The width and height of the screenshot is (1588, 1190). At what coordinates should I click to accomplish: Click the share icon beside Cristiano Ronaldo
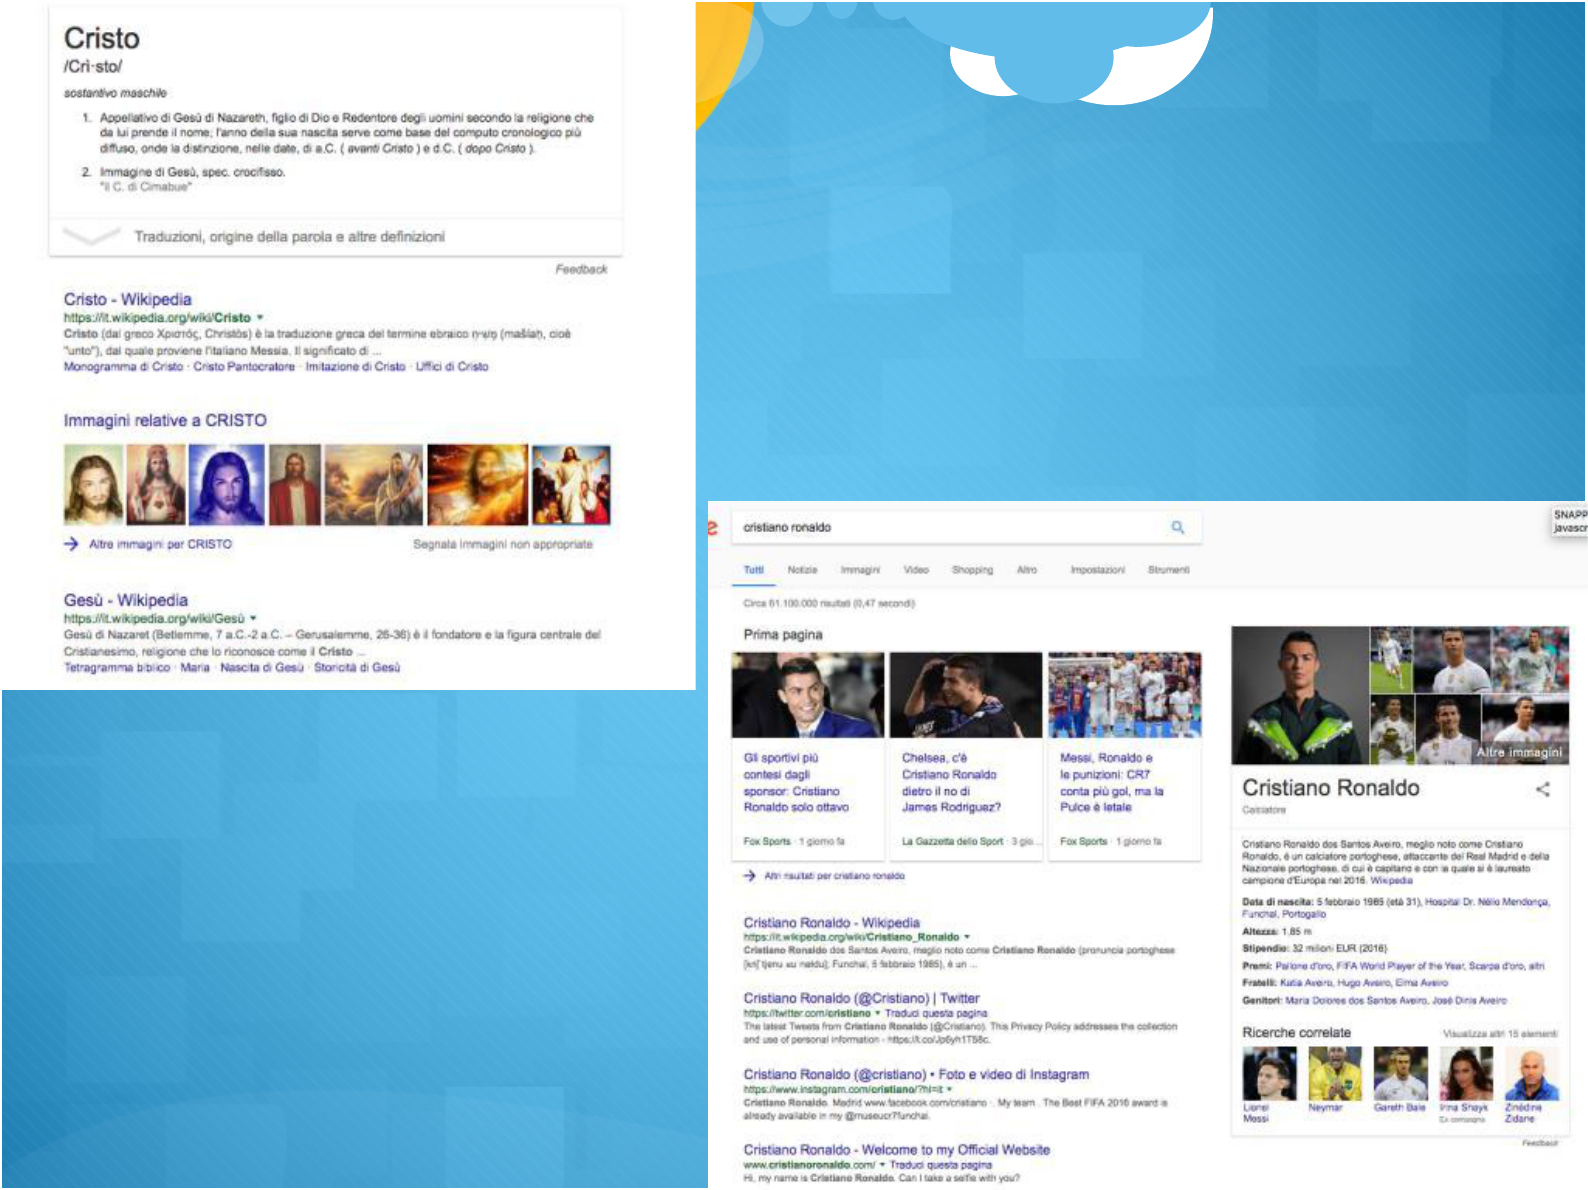[1543, 789]
